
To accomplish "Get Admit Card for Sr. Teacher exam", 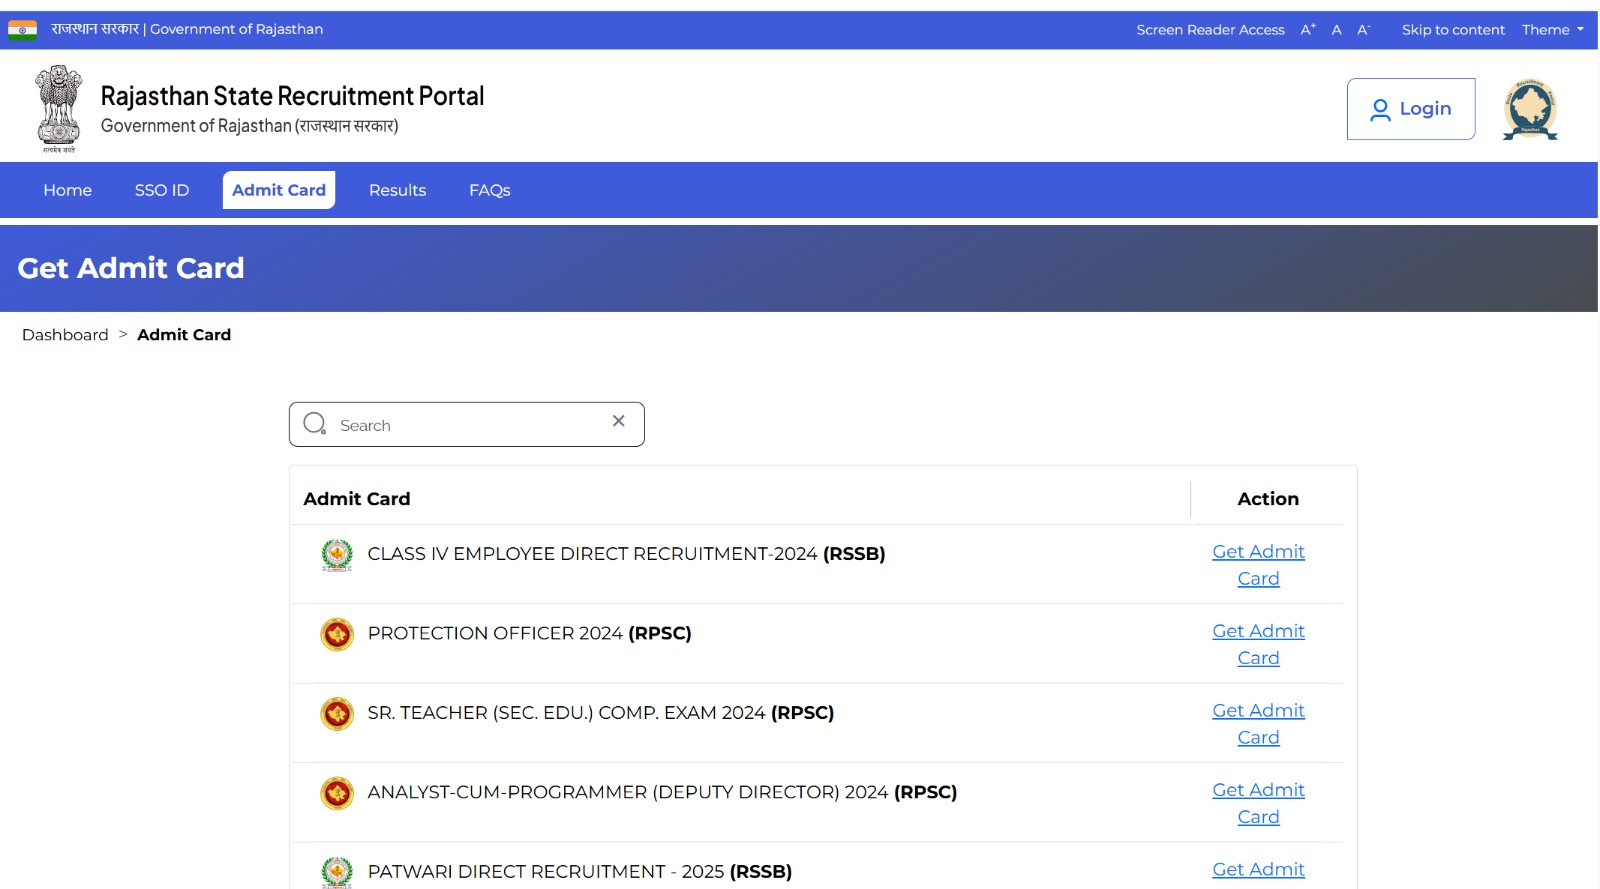I will (1258, 724).
